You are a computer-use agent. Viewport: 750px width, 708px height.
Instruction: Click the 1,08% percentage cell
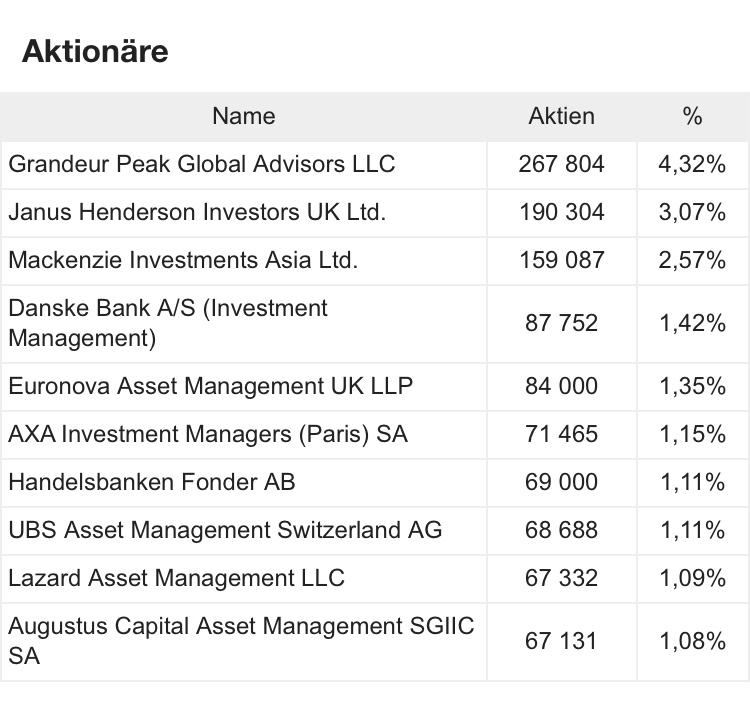pos(692,641)
